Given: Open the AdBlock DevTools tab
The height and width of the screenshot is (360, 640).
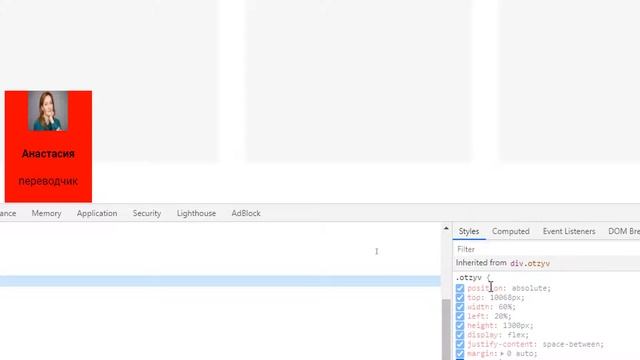Looking at the screenshot, I should click(x=246, y=213).
